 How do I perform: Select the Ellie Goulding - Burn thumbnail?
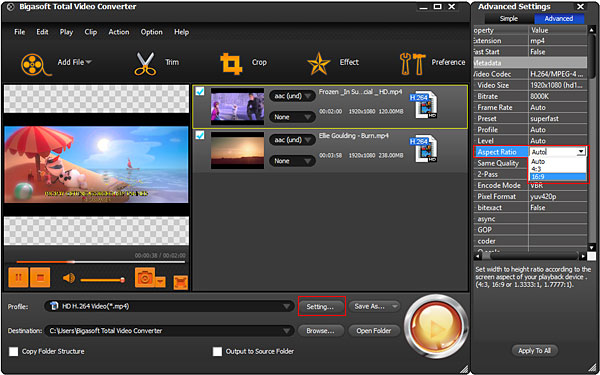[237, 150]
